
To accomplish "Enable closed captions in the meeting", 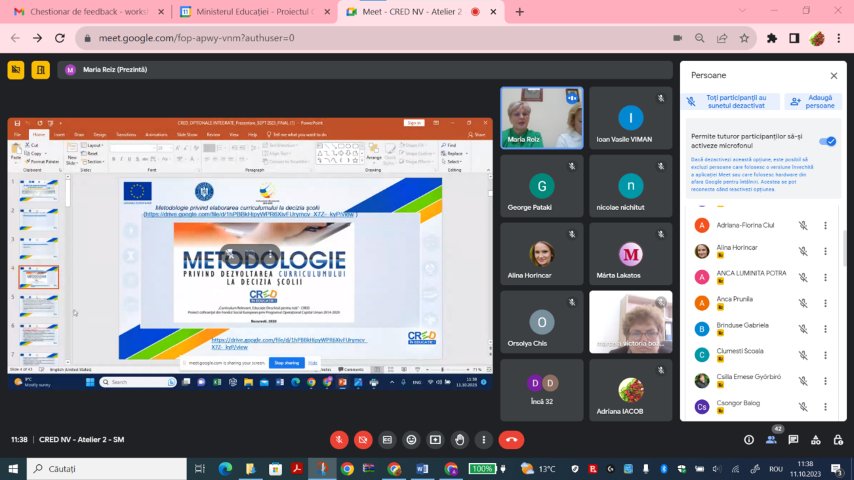I will [387, 439].
